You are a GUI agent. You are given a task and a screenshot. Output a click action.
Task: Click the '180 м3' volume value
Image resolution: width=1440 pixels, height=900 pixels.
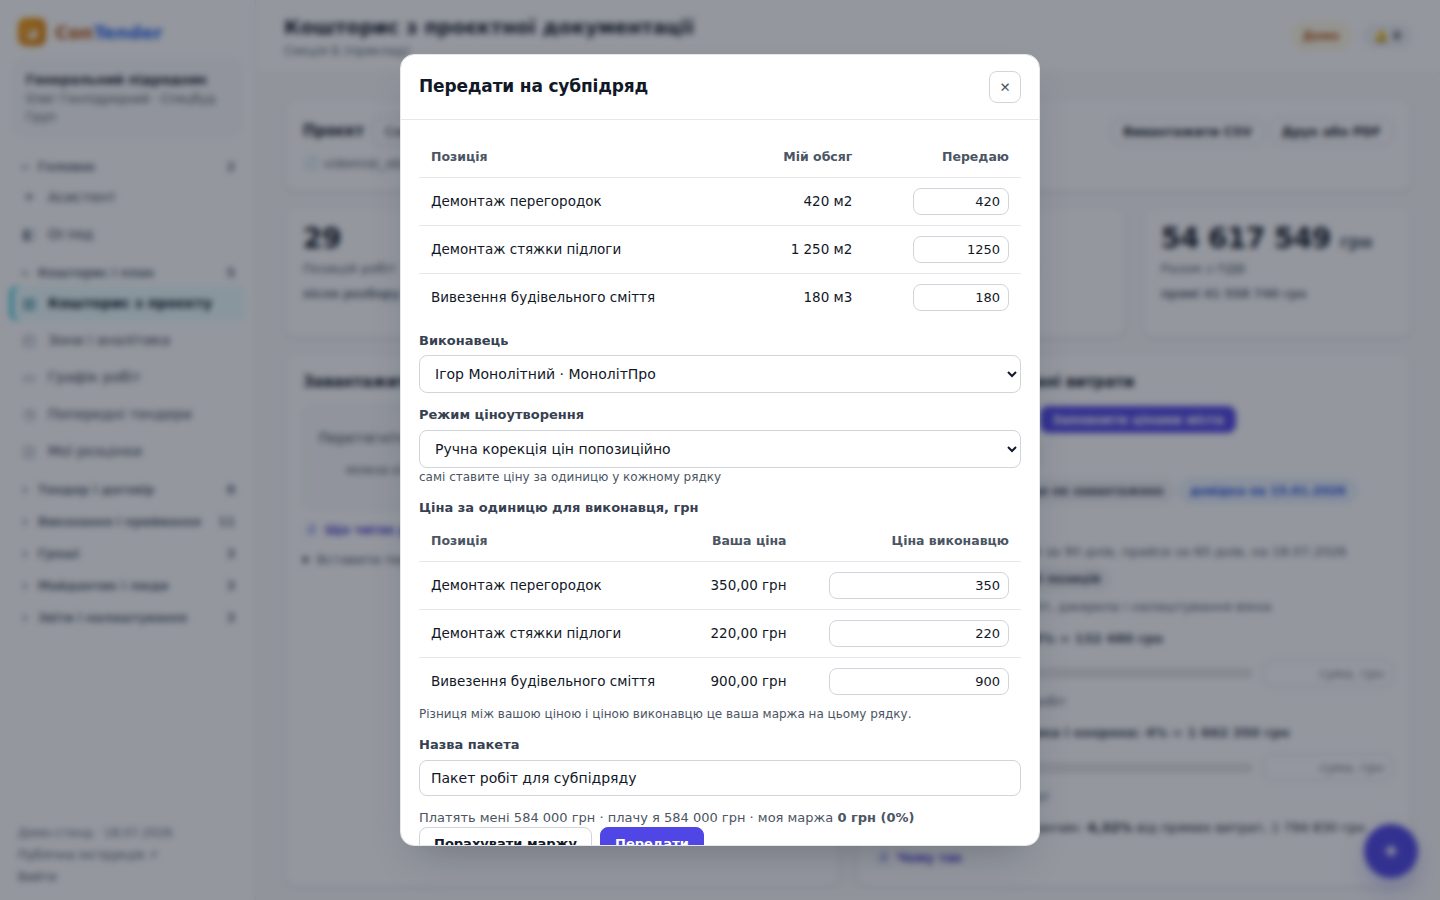[x=828, y=297]
